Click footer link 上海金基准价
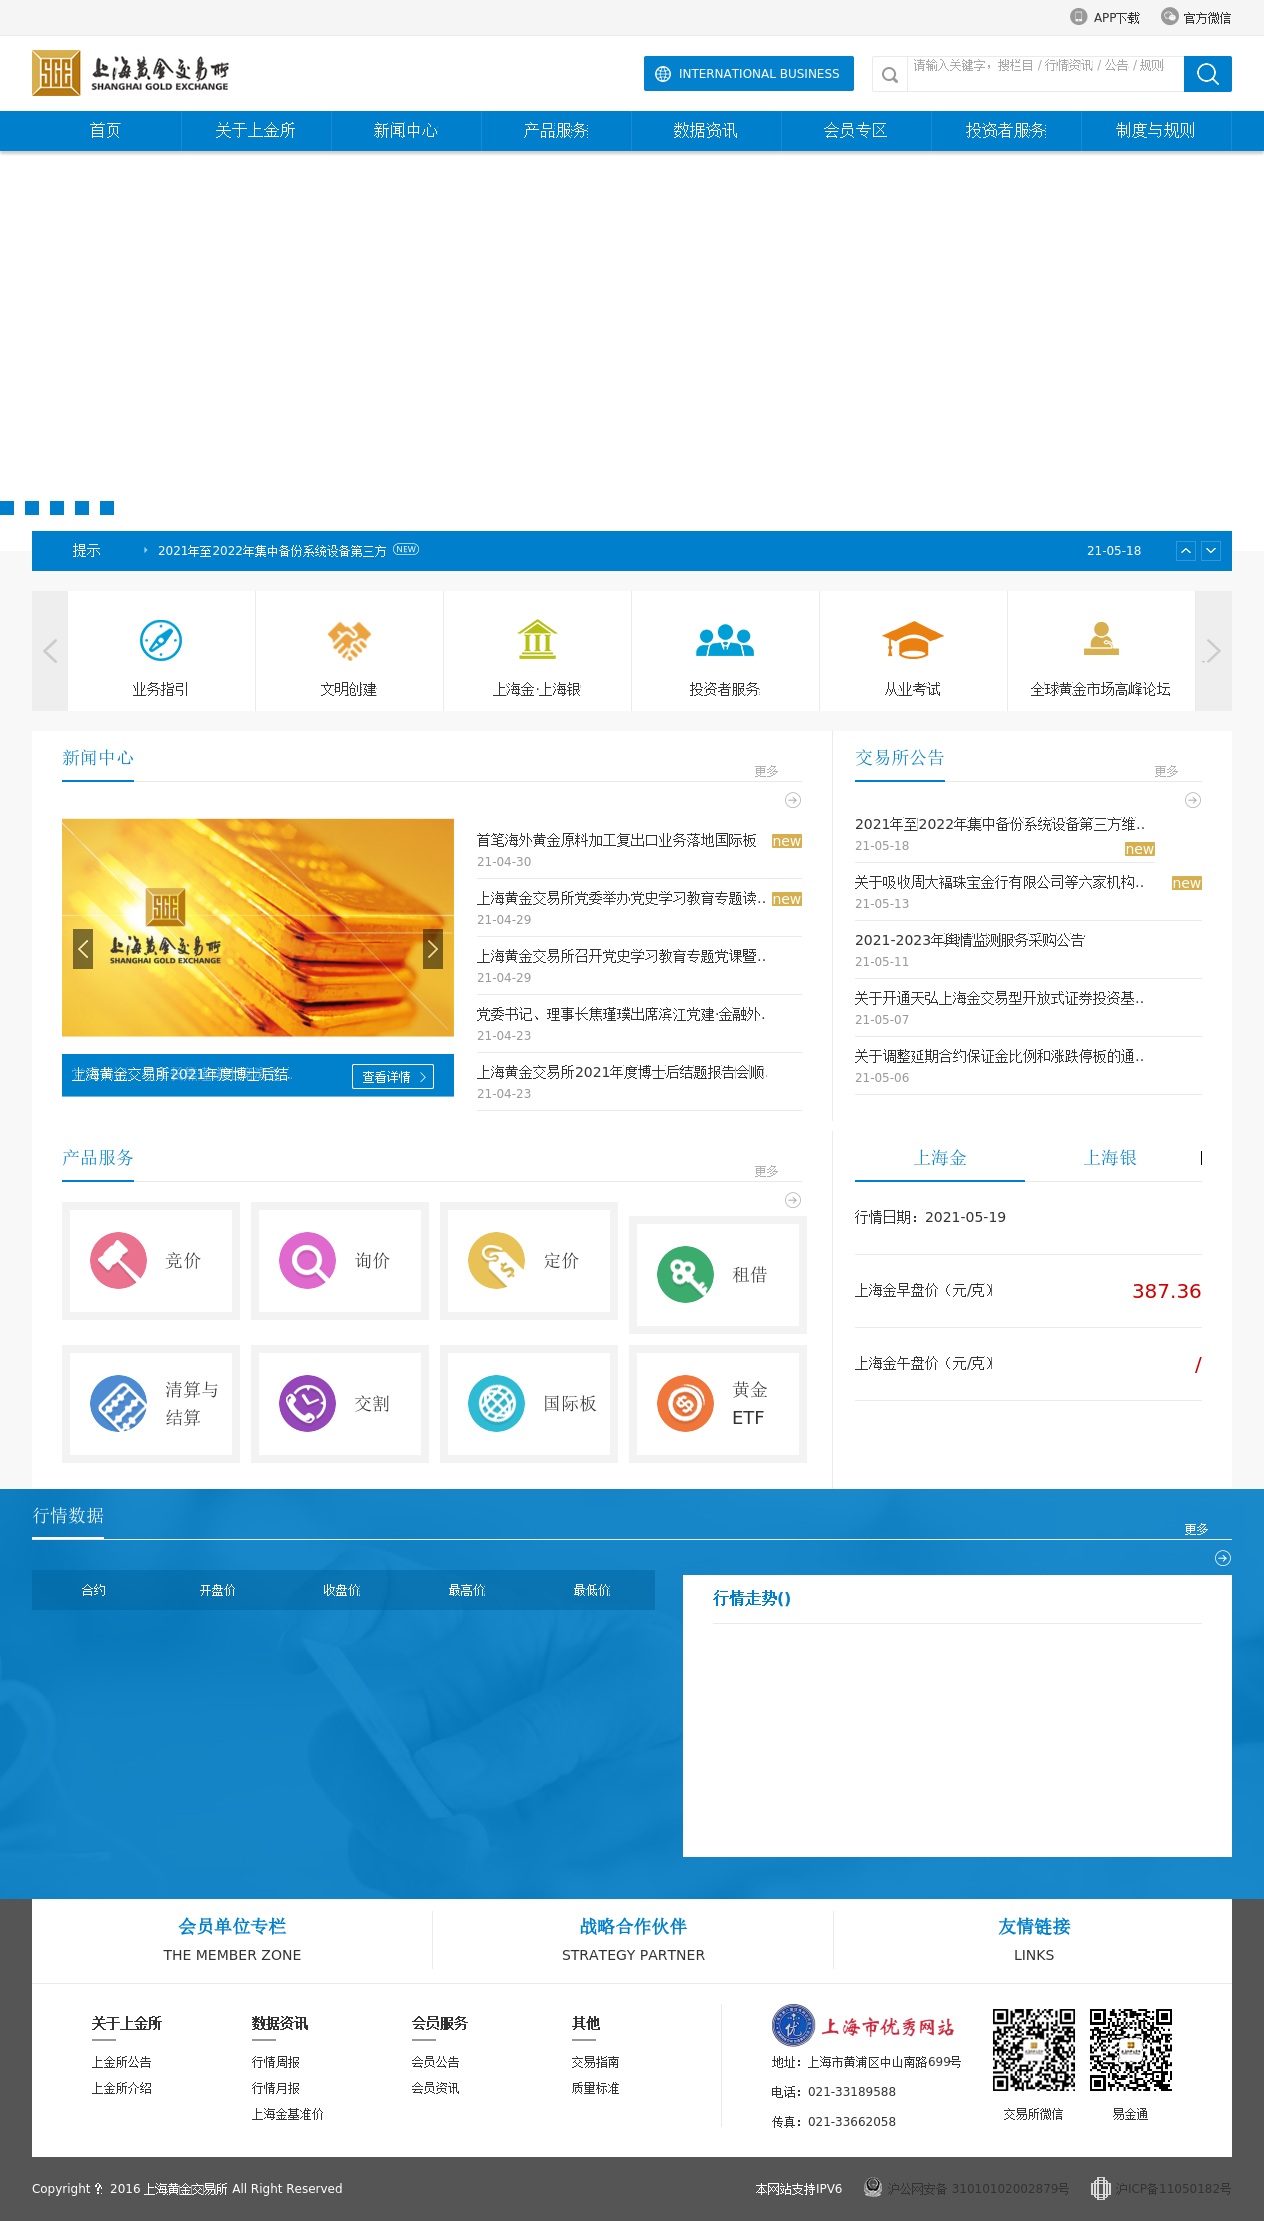The height and width of the screenshot is (2221, 1264). 288,2114
